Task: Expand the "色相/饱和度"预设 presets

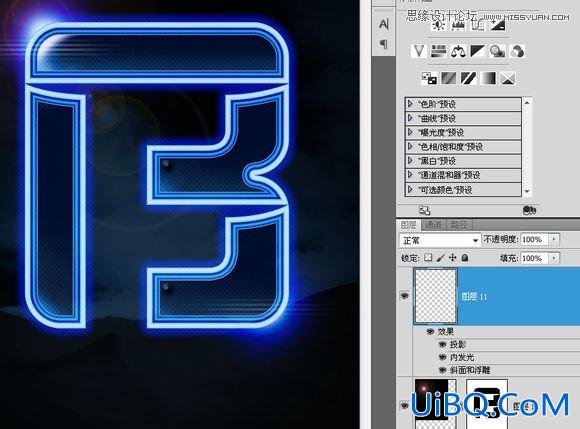Action: tap(410, 146)
